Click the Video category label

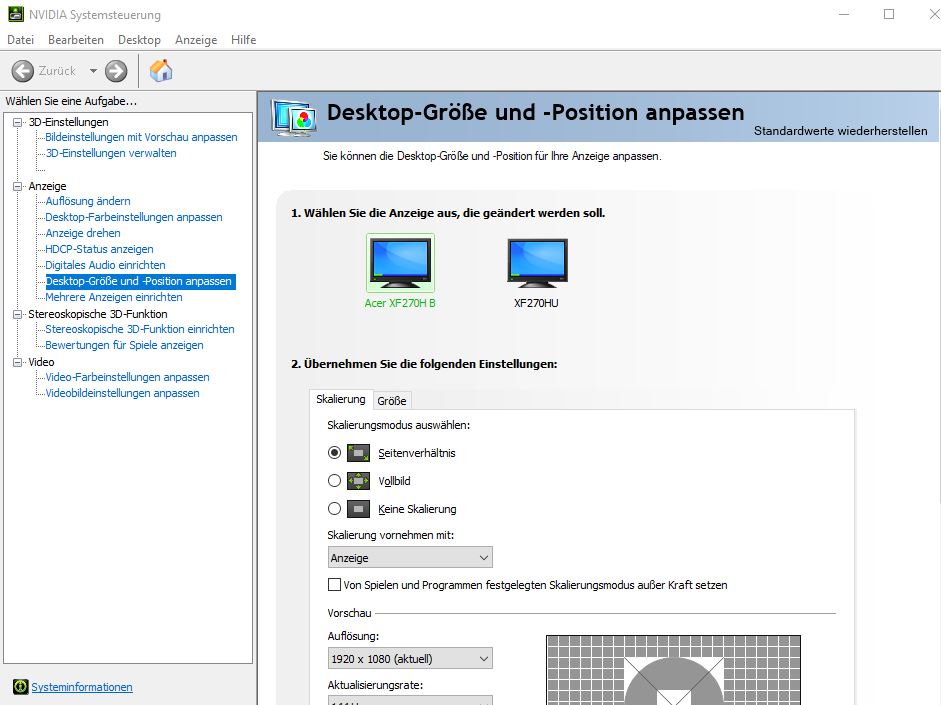pyautogui.click(x=41, y=362)
